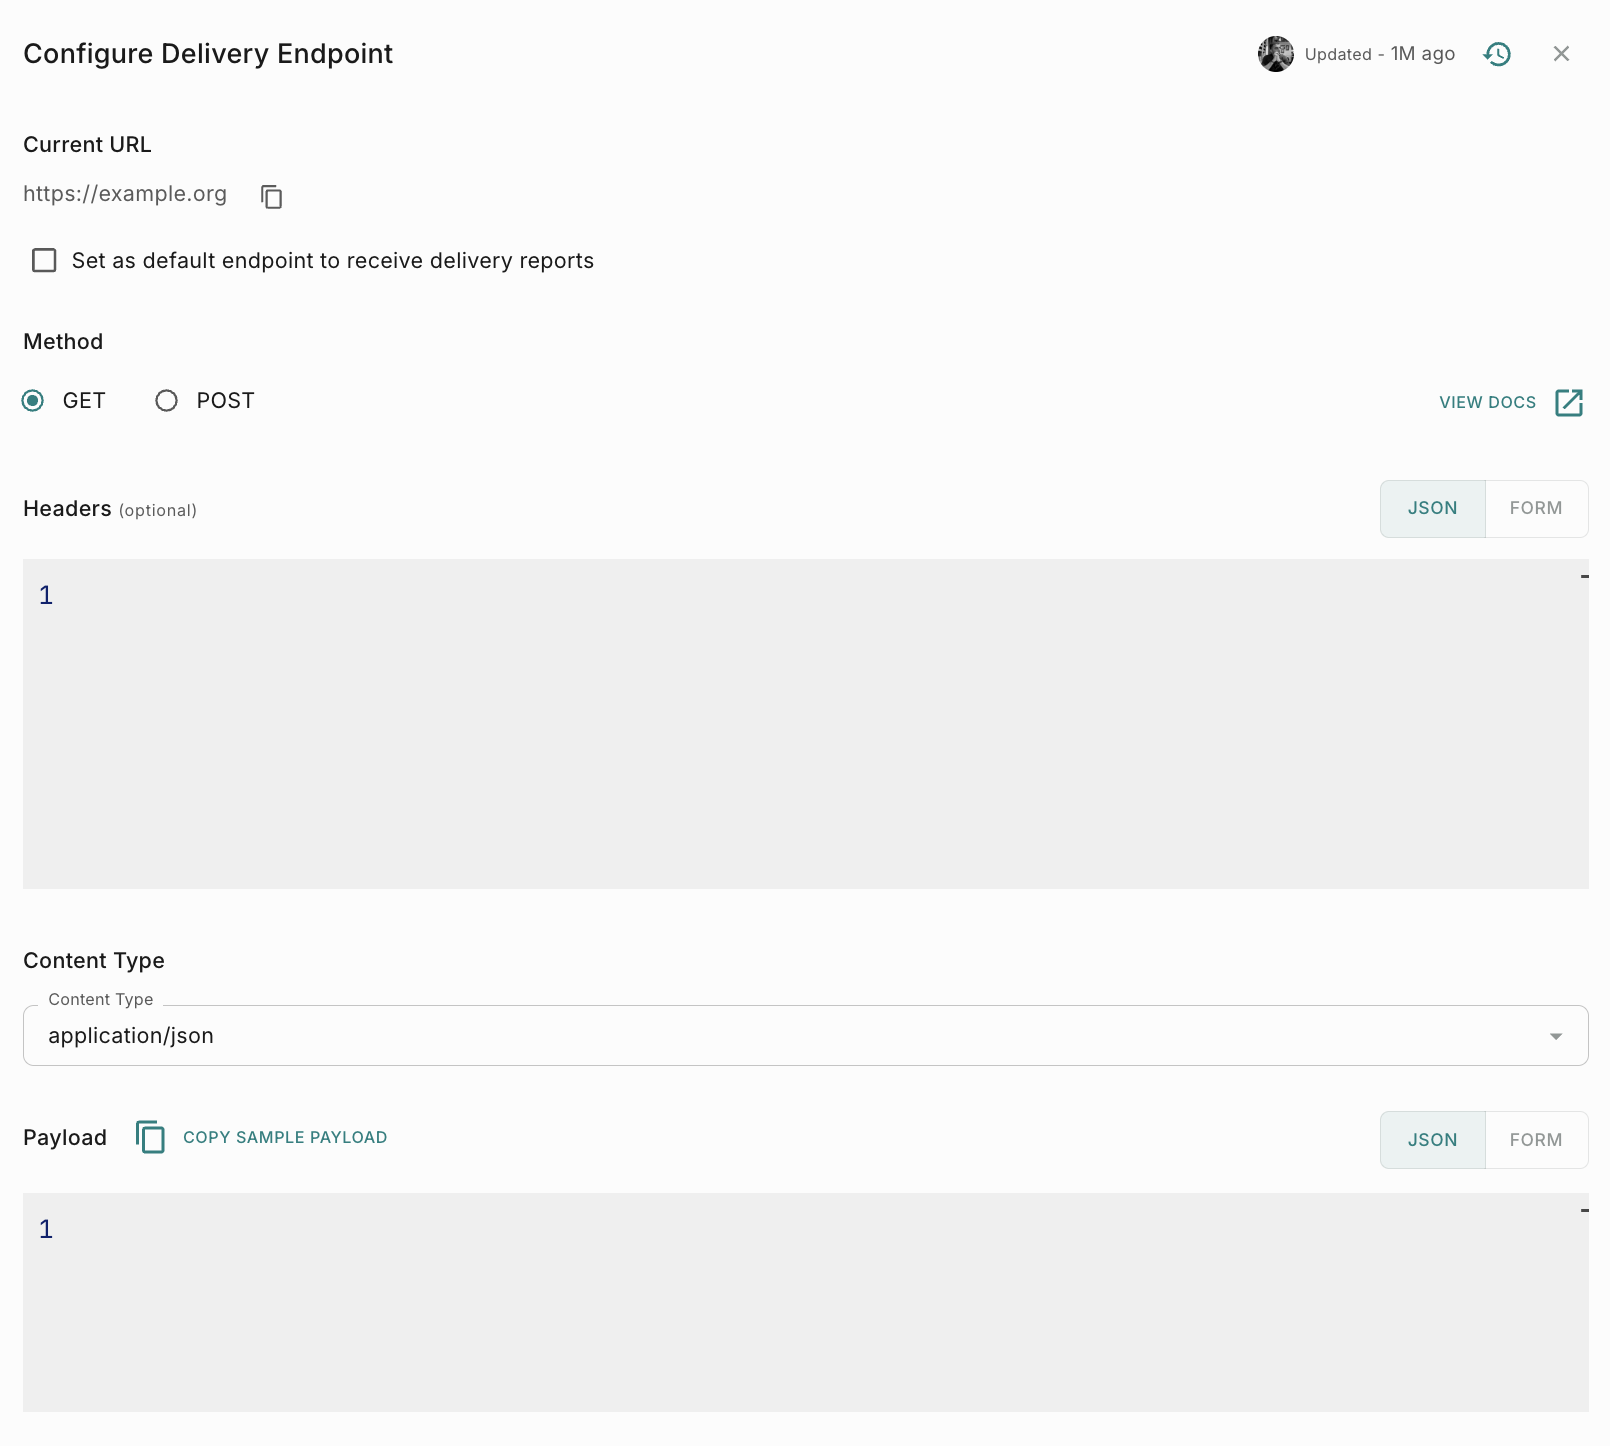The height and width of the screenshot is (1446, 1610).
Task: Click the user avatar thumbnail
Action: tap(1275, 54)
